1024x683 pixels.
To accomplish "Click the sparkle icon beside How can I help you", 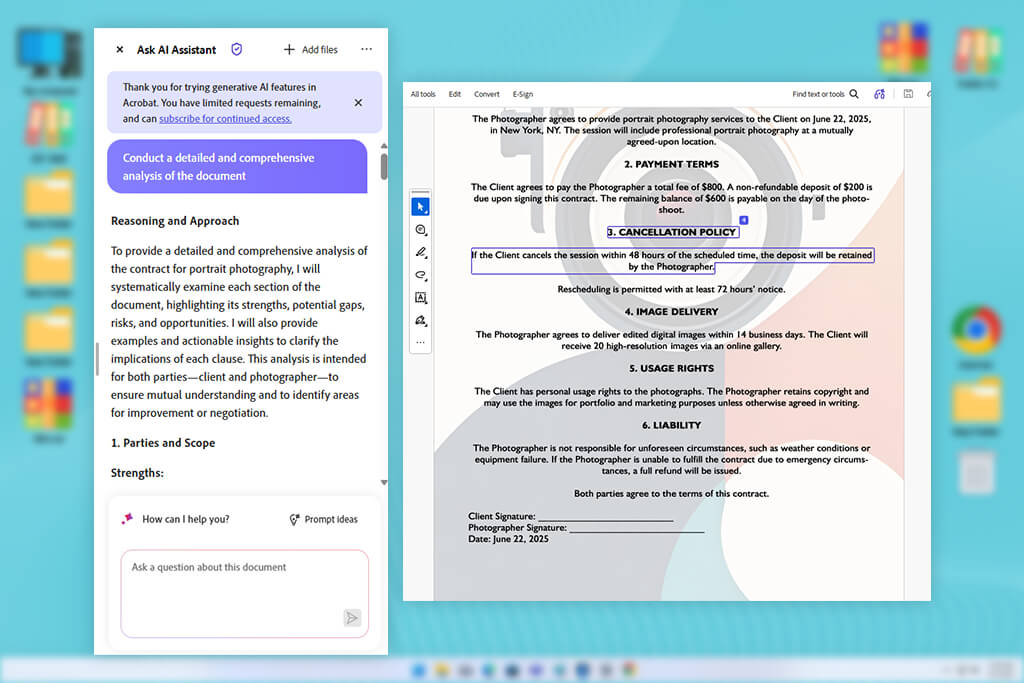I will 127,518.
